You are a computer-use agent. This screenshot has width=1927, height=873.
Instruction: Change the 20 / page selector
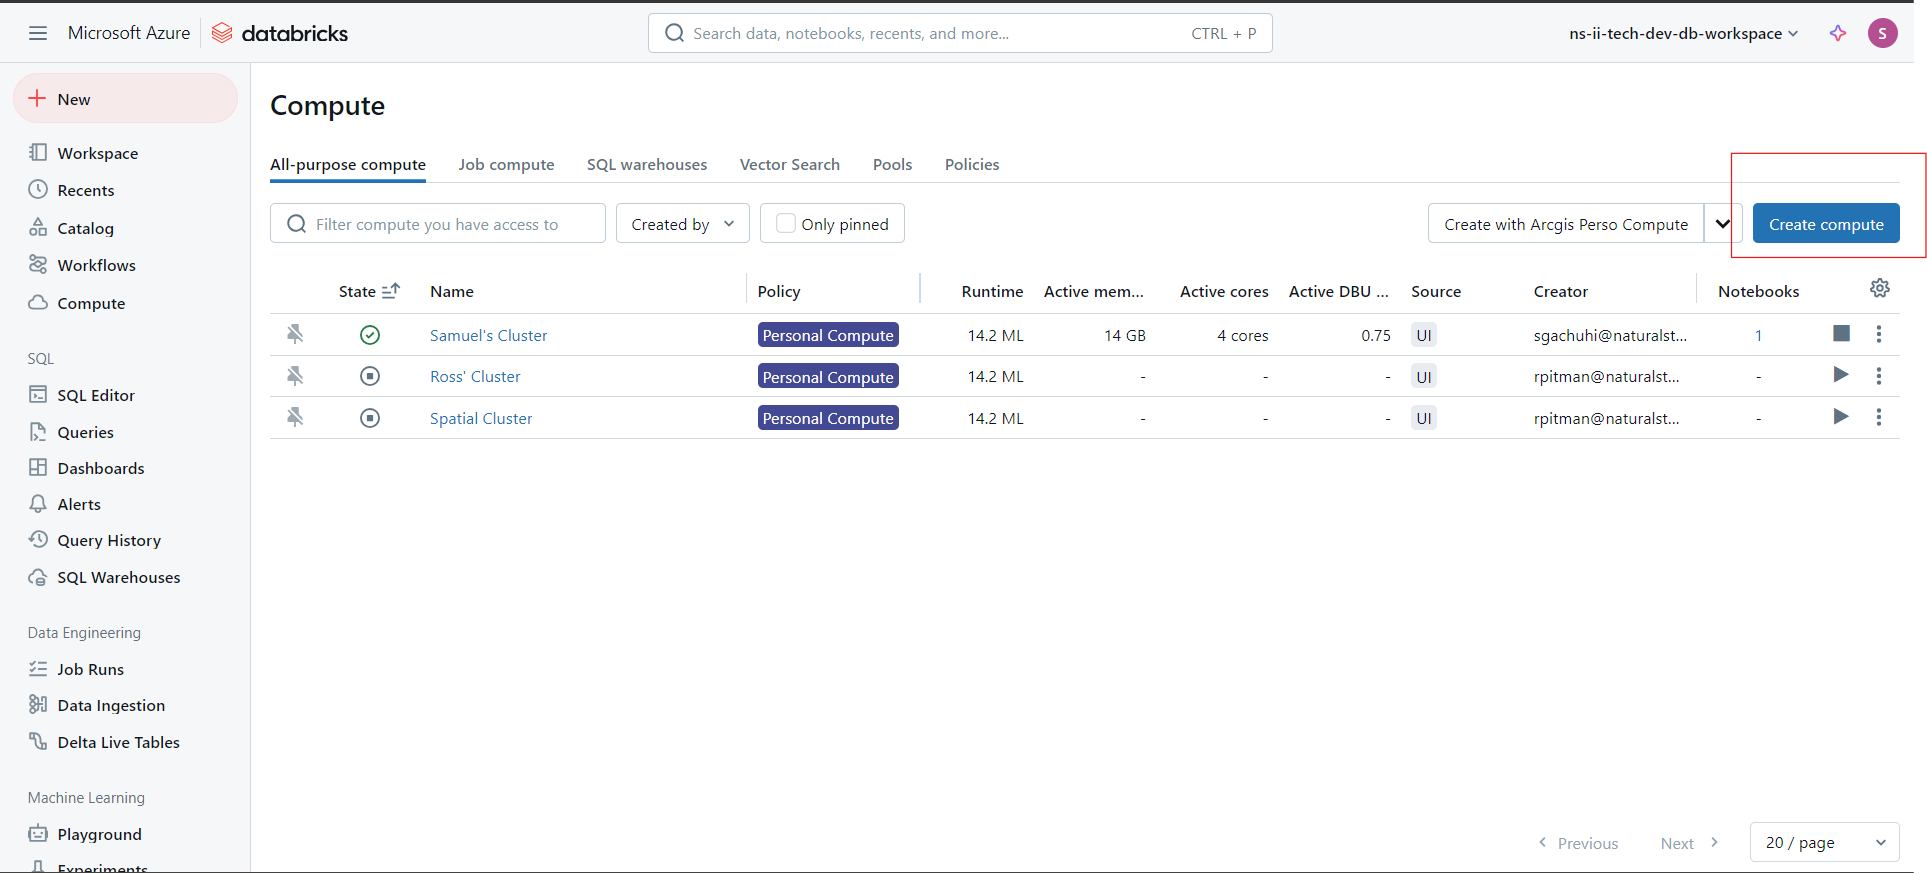[x=1825, y=842]
